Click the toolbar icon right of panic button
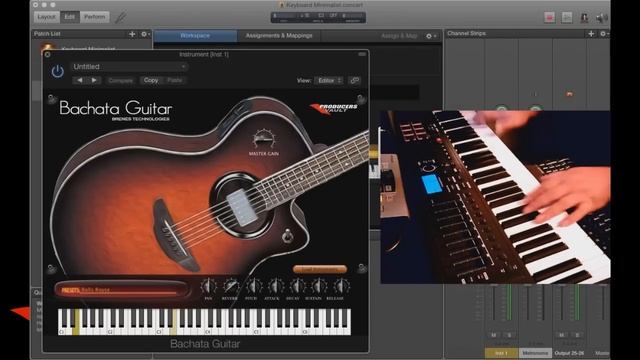Screen dimensions: 640x360 (567, 17)
